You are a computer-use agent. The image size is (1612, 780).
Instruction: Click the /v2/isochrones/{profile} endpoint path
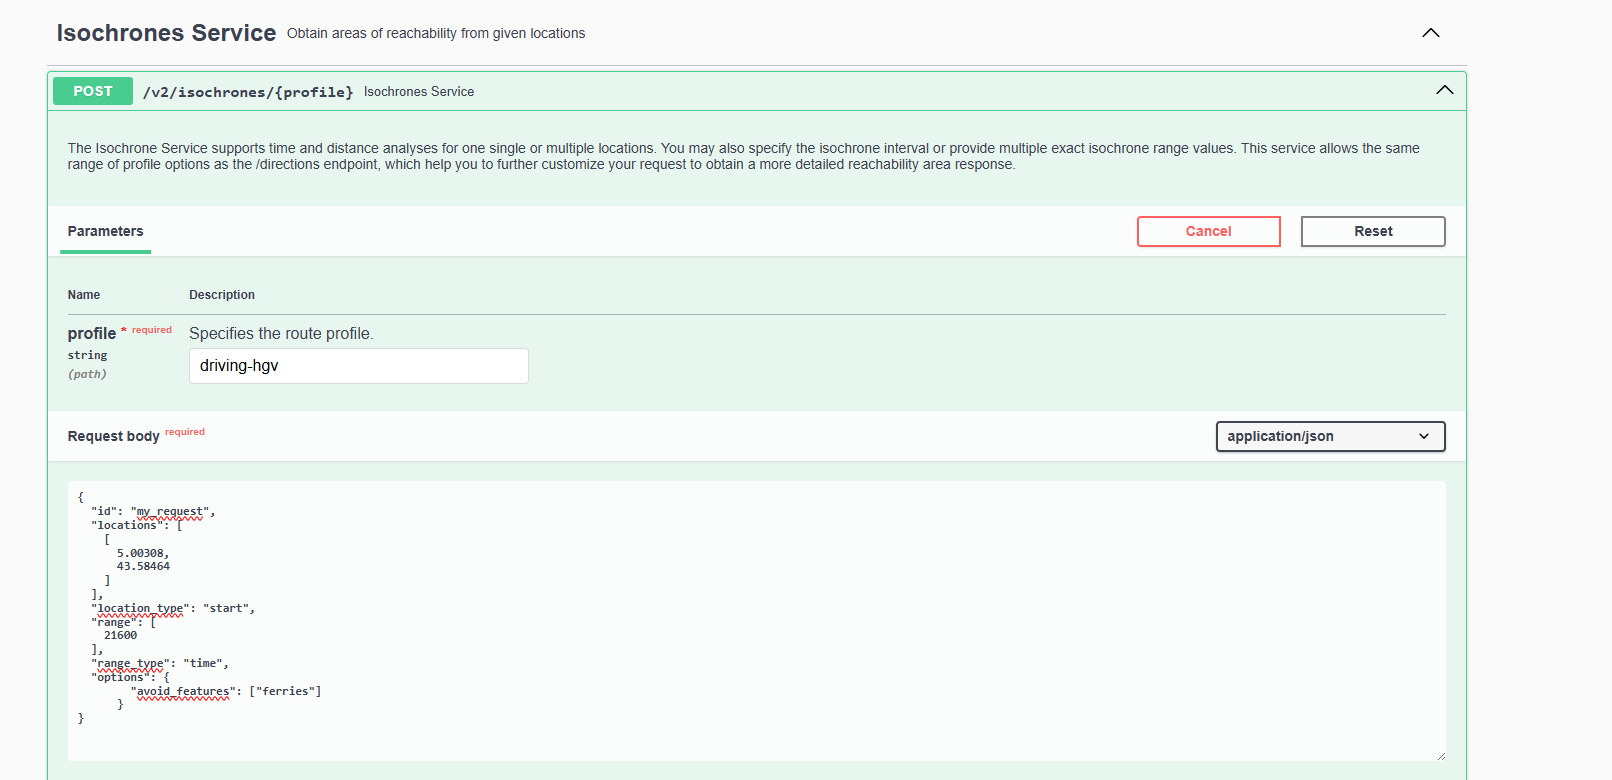(248, 92)
